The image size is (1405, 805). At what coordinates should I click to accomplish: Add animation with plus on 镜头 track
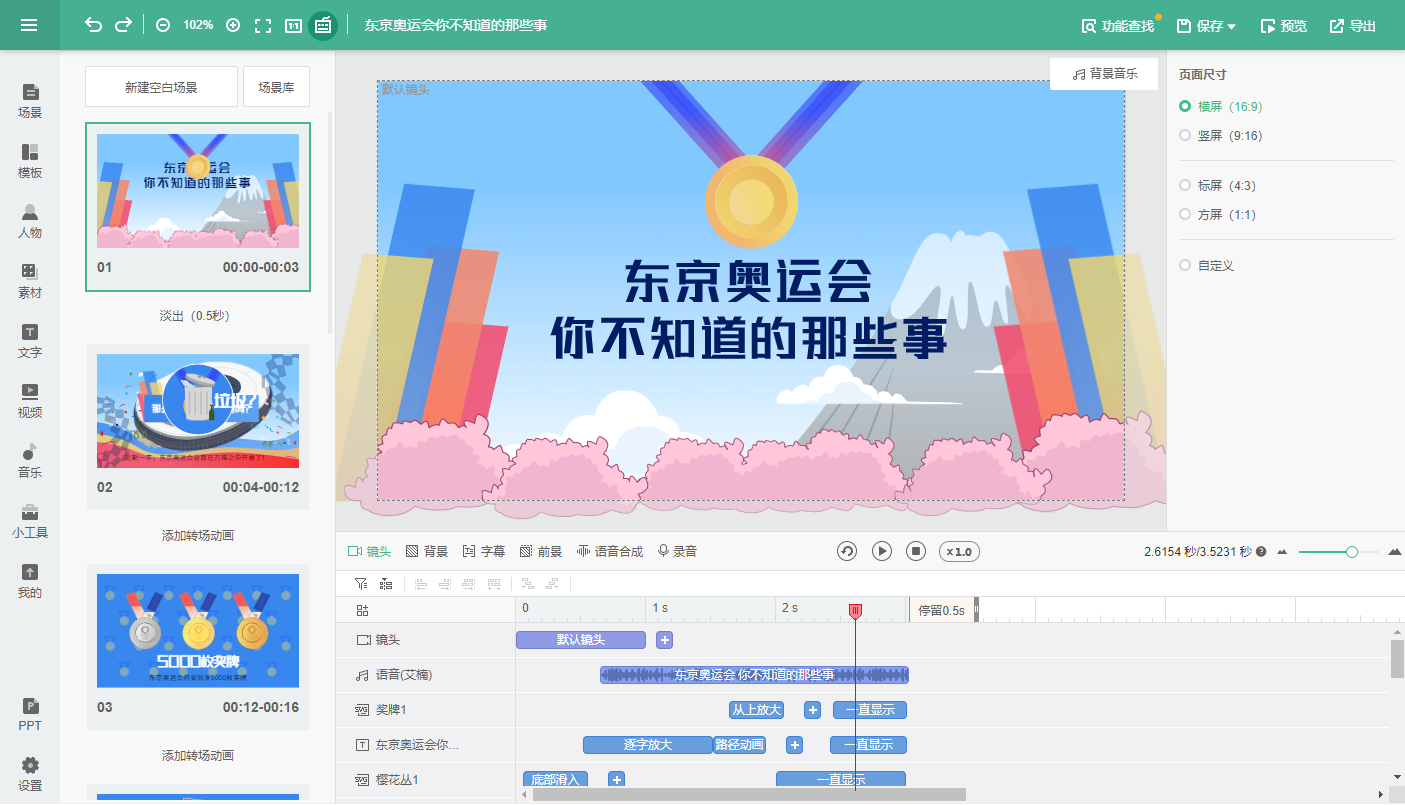pos(665,640)
